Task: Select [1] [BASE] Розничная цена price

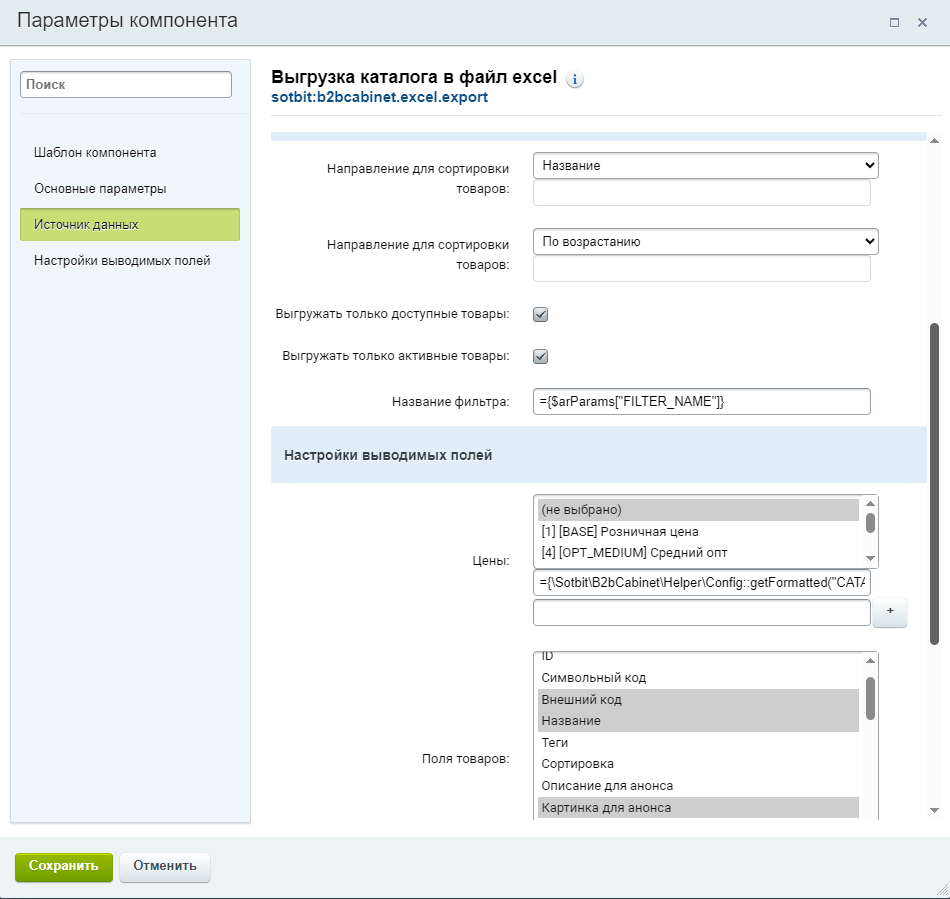Action: 699,532
